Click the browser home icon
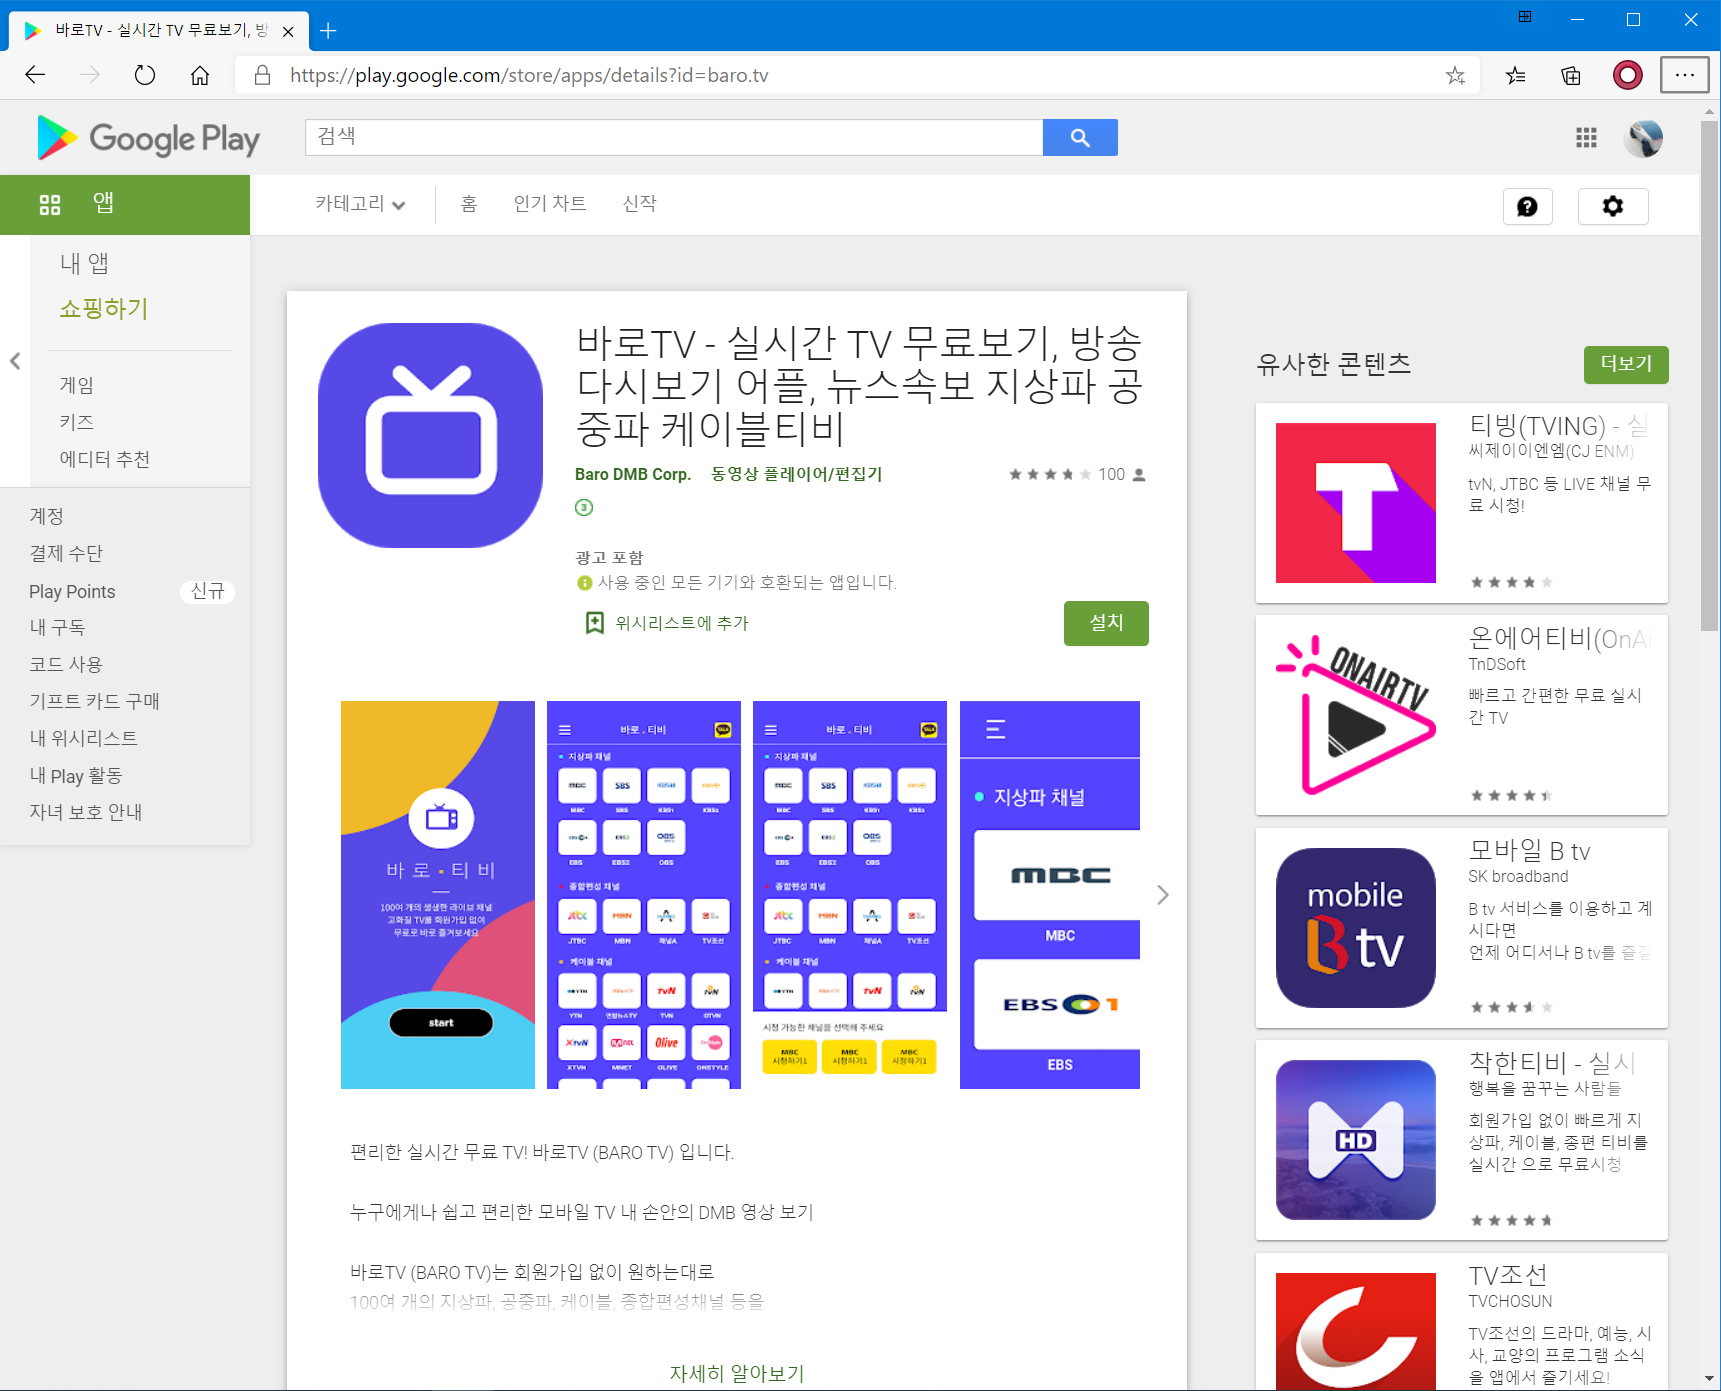Viewport: 1721px width, 1391px height. click(200, 75)
